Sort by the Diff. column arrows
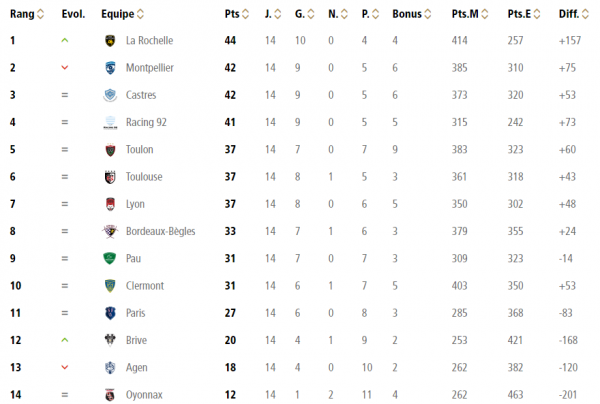Screen dimensions: 600x404 point(585,14)
